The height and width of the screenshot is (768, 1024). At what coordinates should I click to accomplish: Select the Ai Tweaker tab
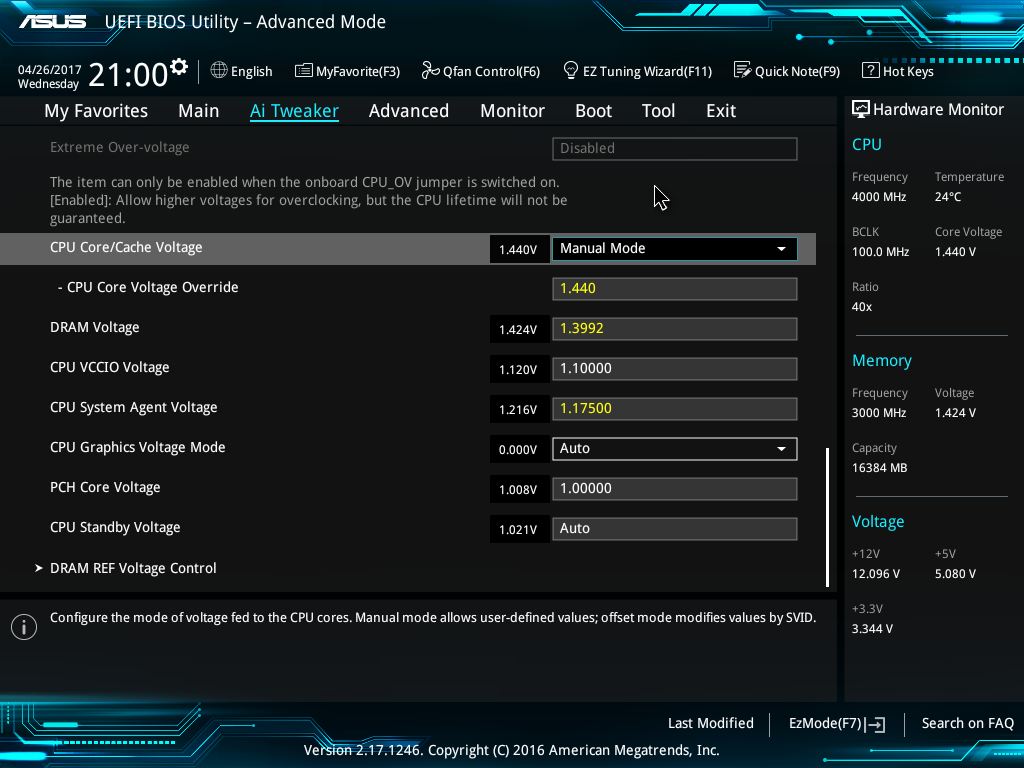pyautogui.click(x=294, y=111)
